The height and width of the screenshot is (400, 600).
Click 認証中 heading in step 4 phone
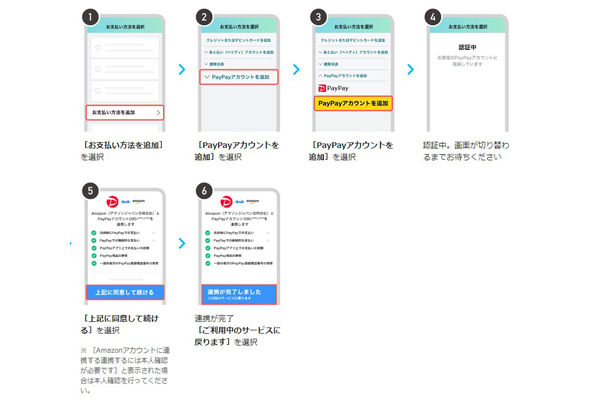coord(467,47)
